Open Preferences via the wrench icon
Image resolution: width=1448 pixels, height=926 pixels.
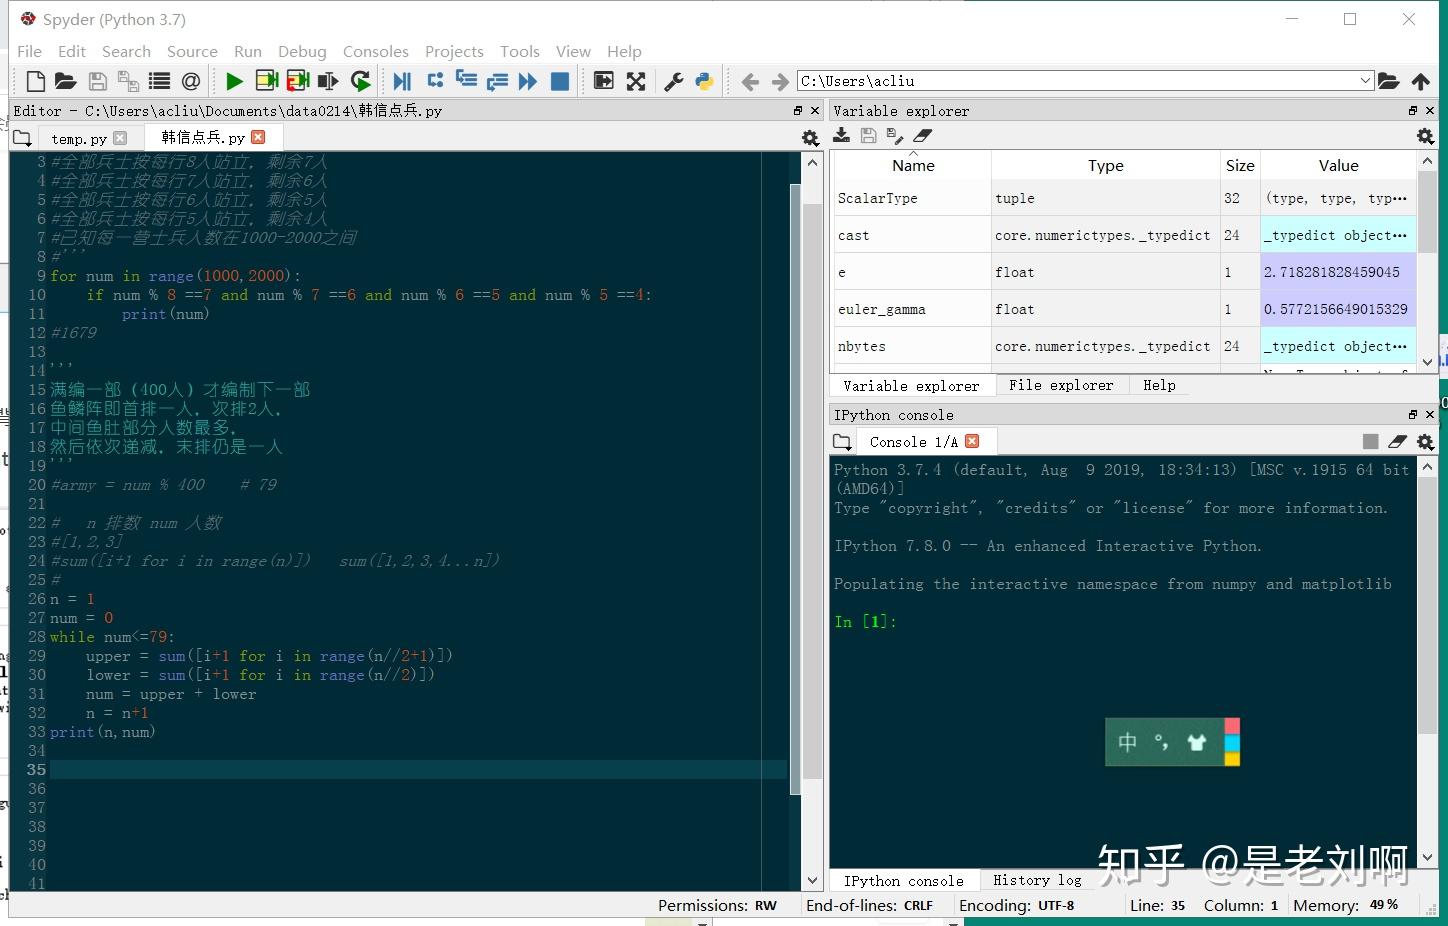pyautogui.click(x=674, y=81)
